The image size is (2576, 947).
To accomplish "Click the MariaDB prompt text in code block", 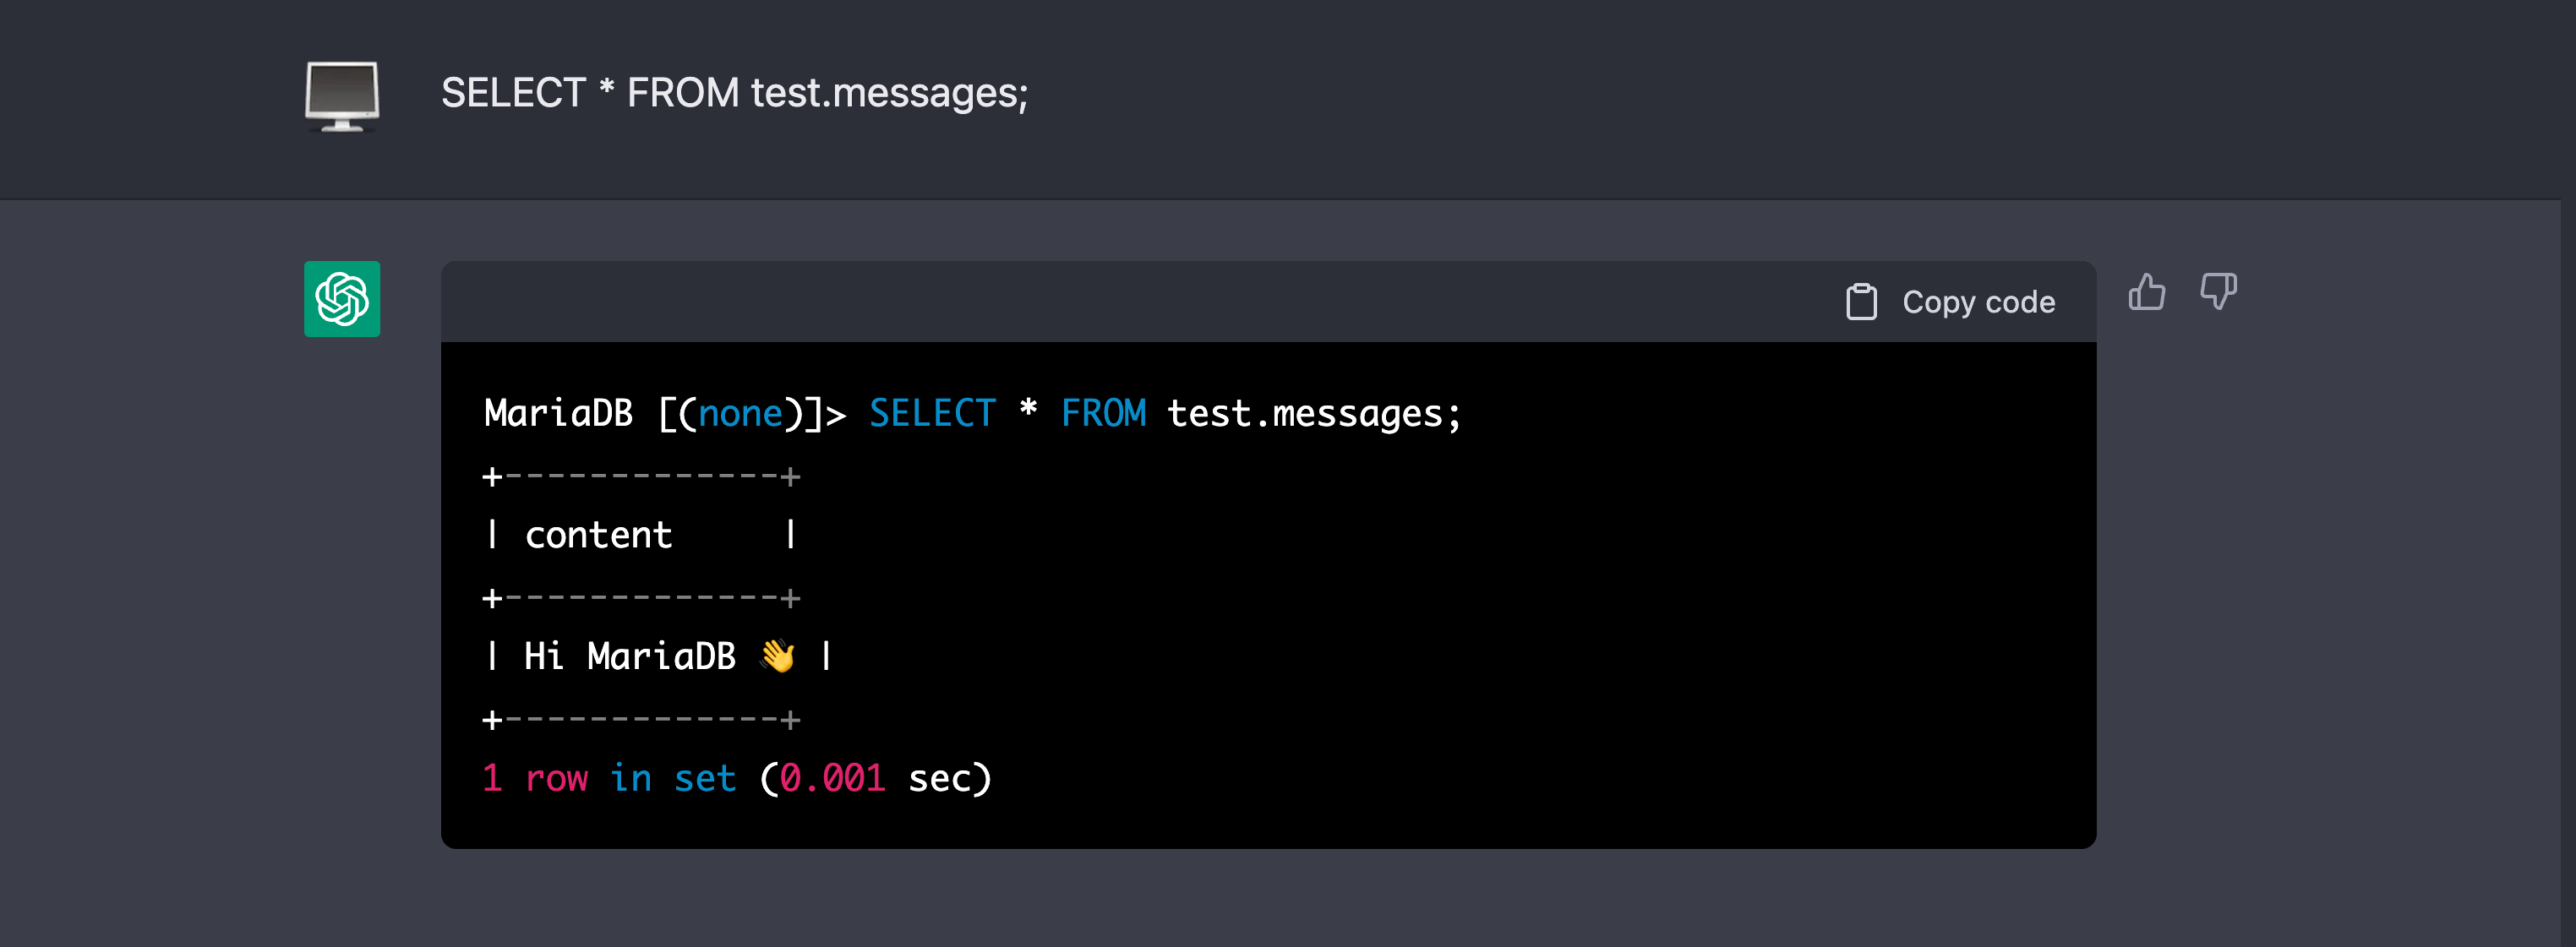I will [x=558, y=413].
